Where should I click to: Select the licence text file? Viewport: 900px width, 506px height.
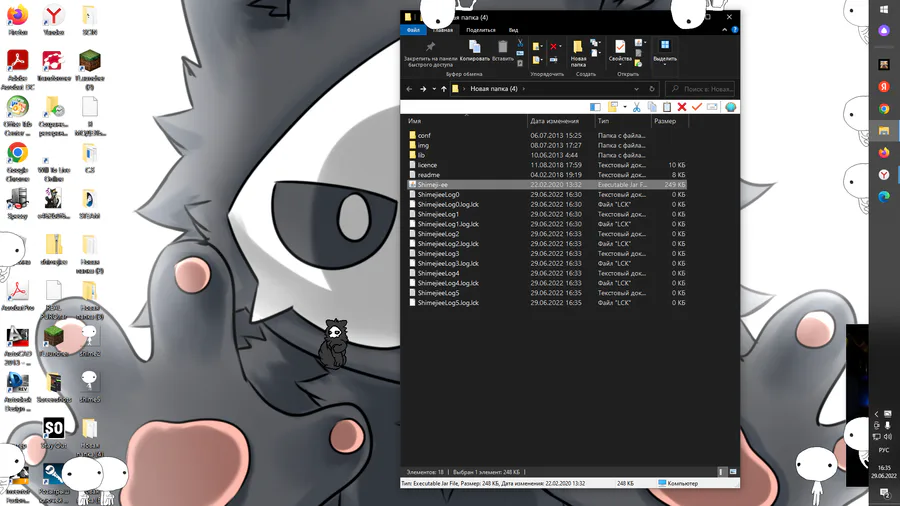[427, 165]
